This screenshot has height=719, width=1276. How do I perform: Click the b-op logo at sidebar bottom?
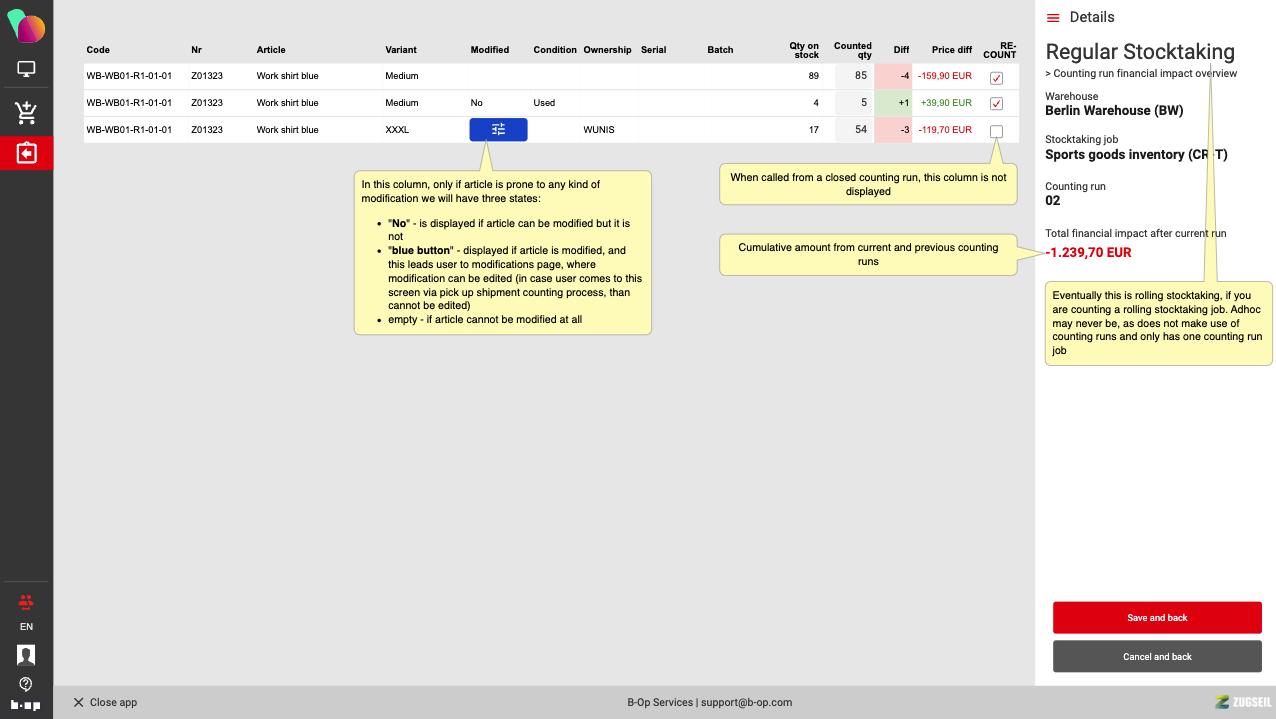(26, 706)
